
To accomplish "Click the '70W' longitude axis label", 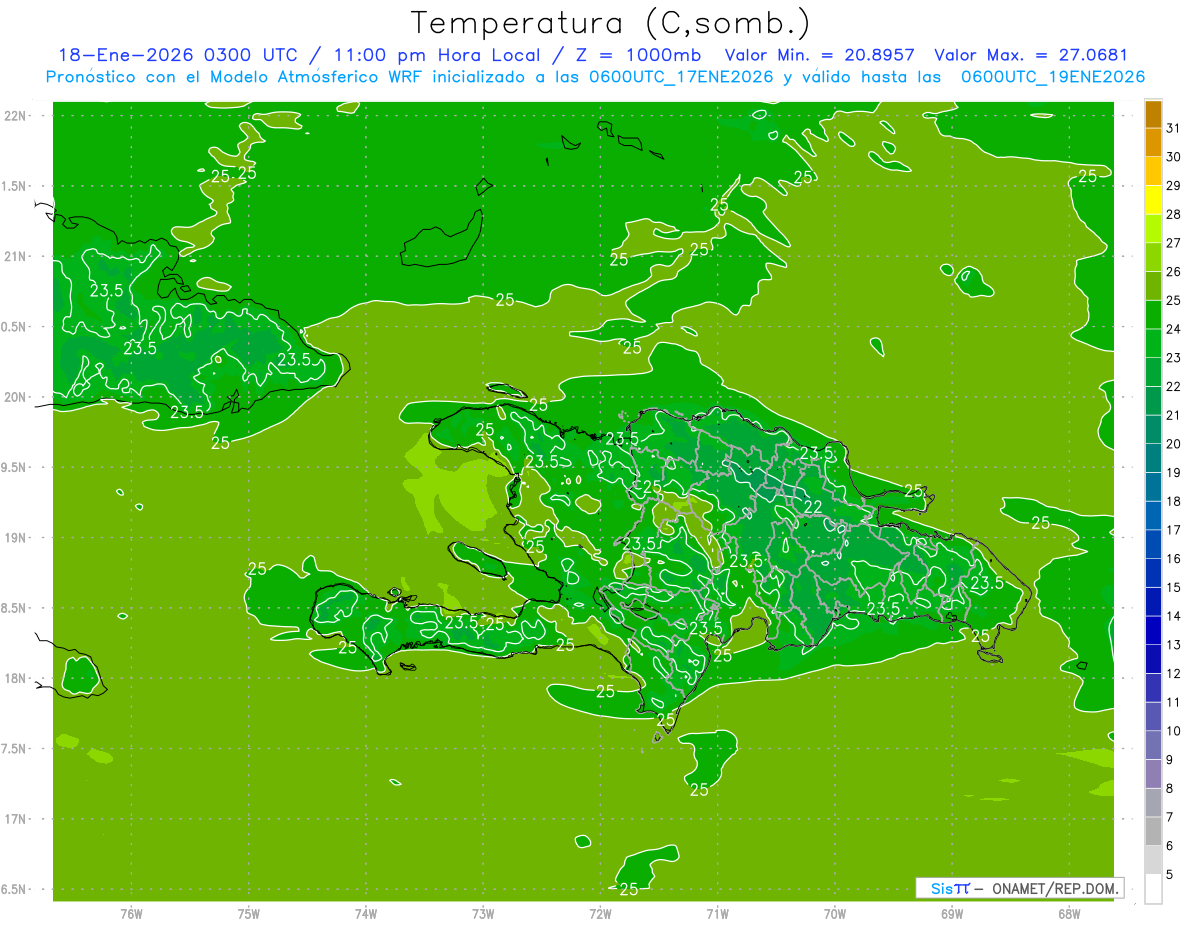I will pyautogui.click(x=834, y=913).
